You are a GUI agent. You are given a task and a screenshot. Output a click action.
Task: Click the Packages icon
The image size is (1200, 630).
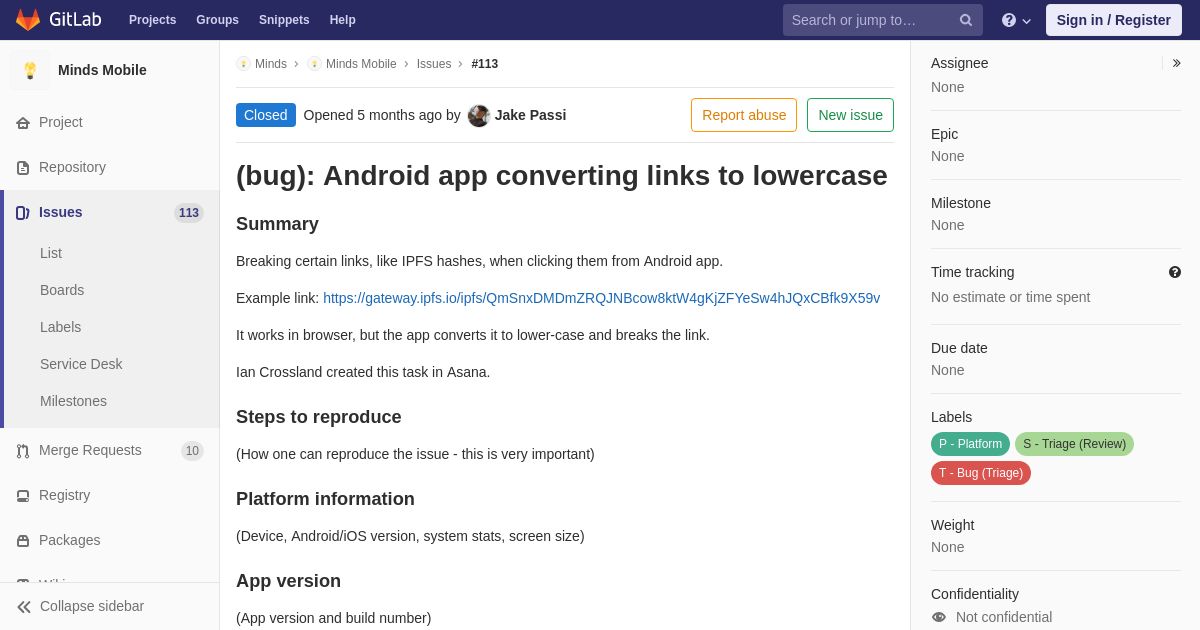coord(23,541)
